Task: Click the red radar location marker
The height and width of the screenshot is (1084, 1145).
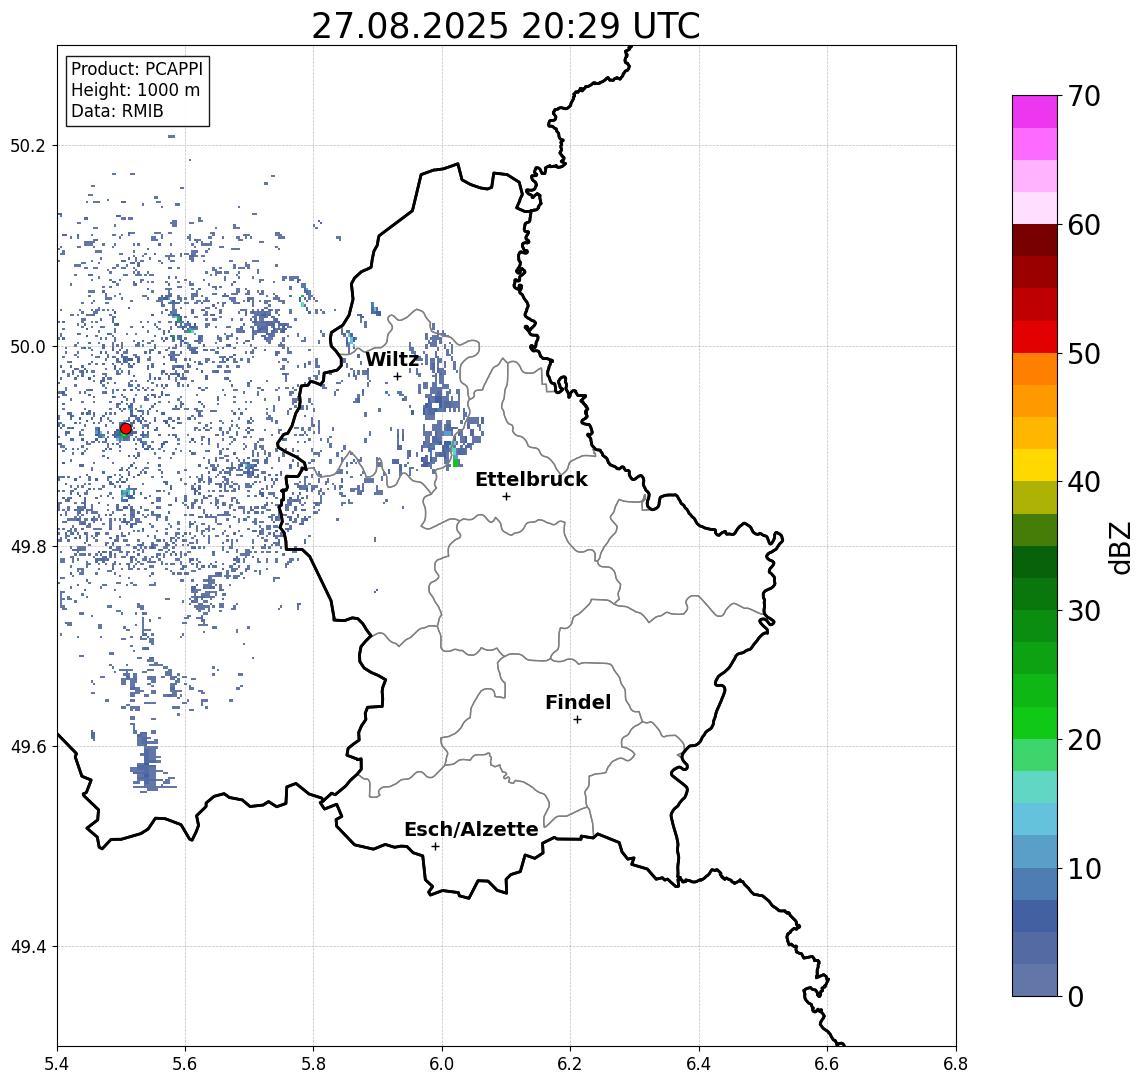Action: [126, 428]
